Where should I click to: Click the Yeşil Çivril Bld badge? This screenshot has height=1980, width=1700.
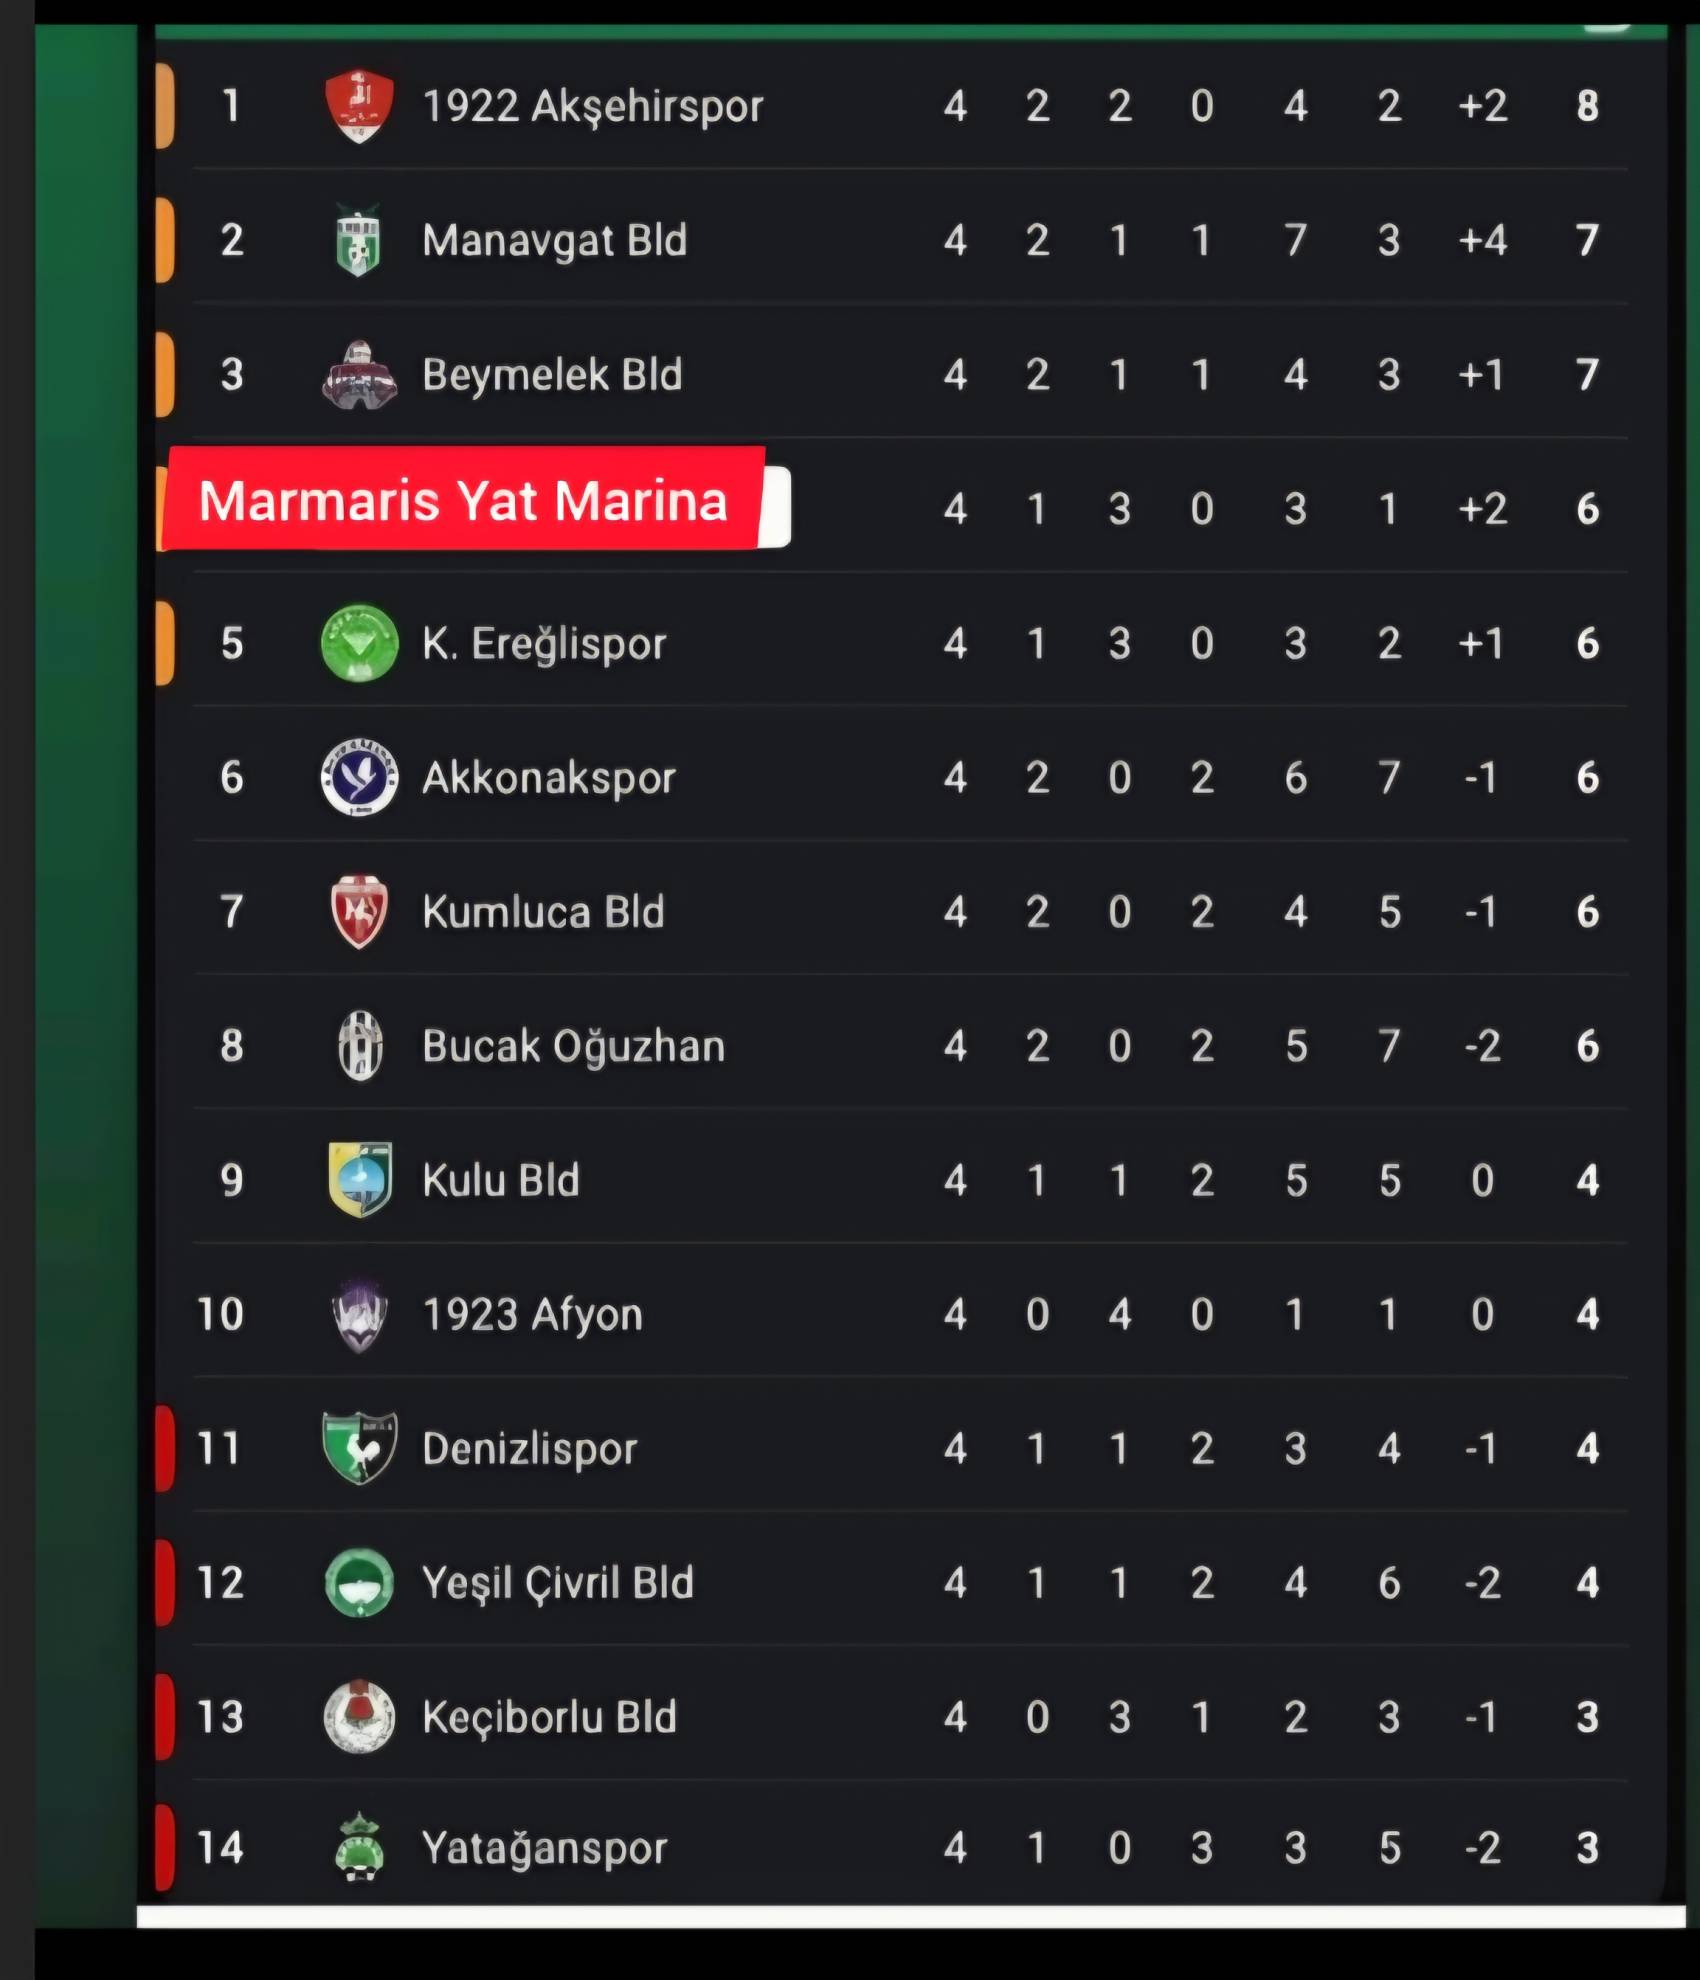[x=359, y=1583]
